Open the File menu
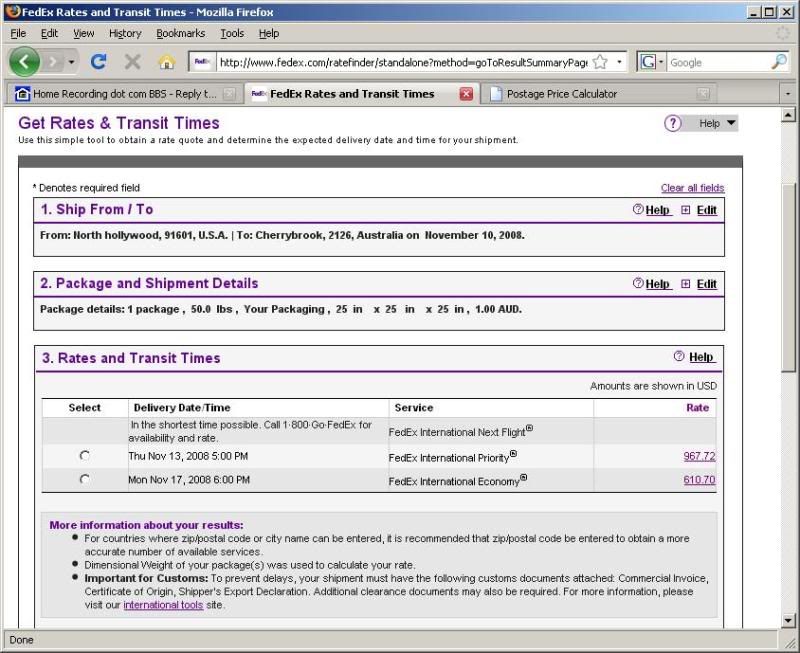The height and width of the screenshot is (653, 800). tap(18, 33)
